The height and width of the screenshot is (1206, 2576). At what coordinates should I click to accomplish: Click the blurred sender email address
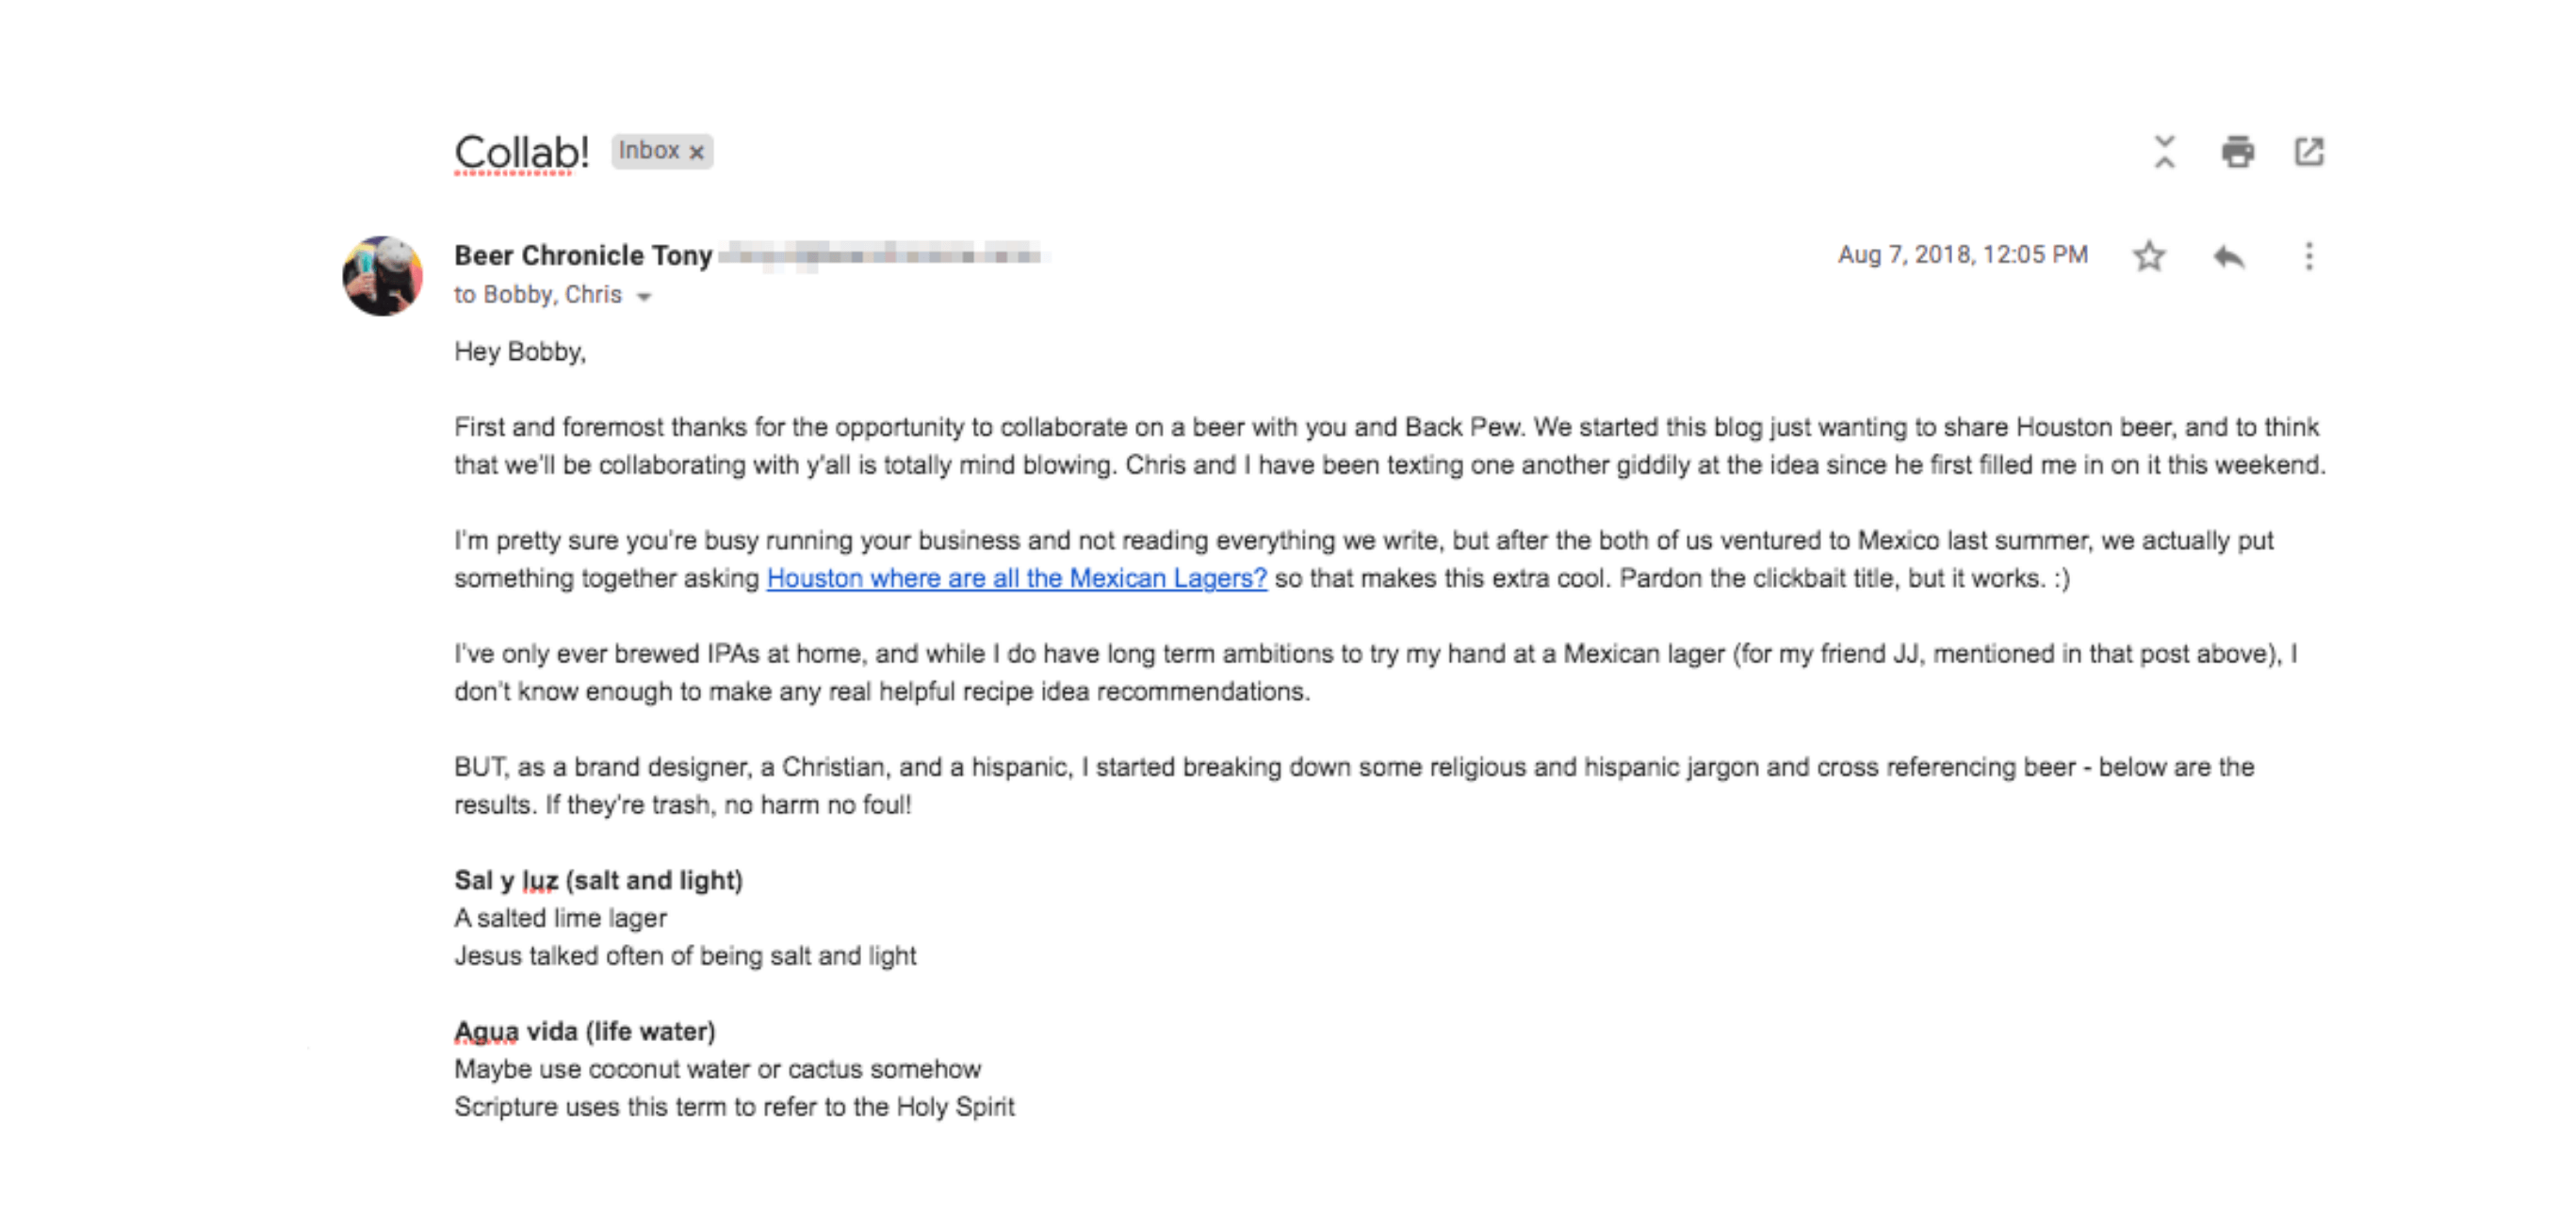pos(880,255)
